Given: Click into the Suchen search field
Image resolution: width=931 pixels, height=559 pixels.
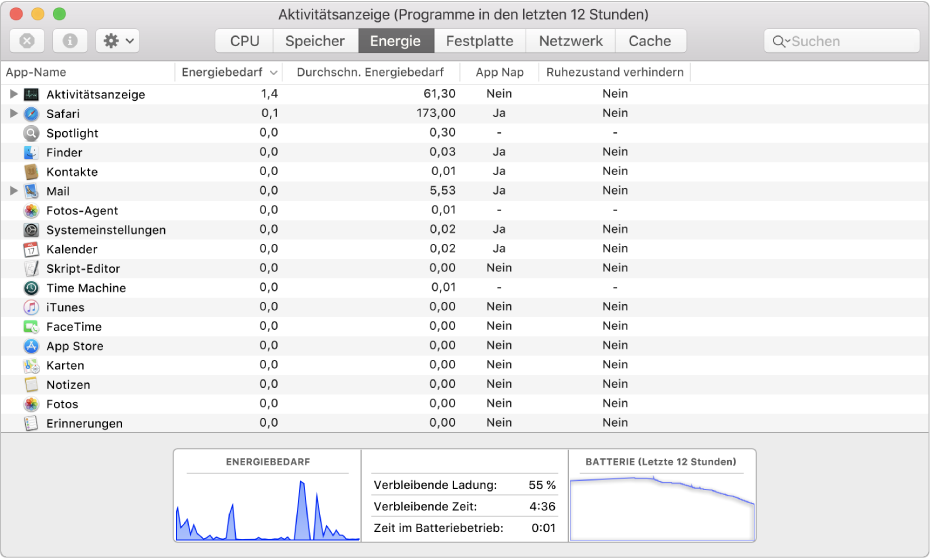Looking at the screenshot, I should [842, 41].
